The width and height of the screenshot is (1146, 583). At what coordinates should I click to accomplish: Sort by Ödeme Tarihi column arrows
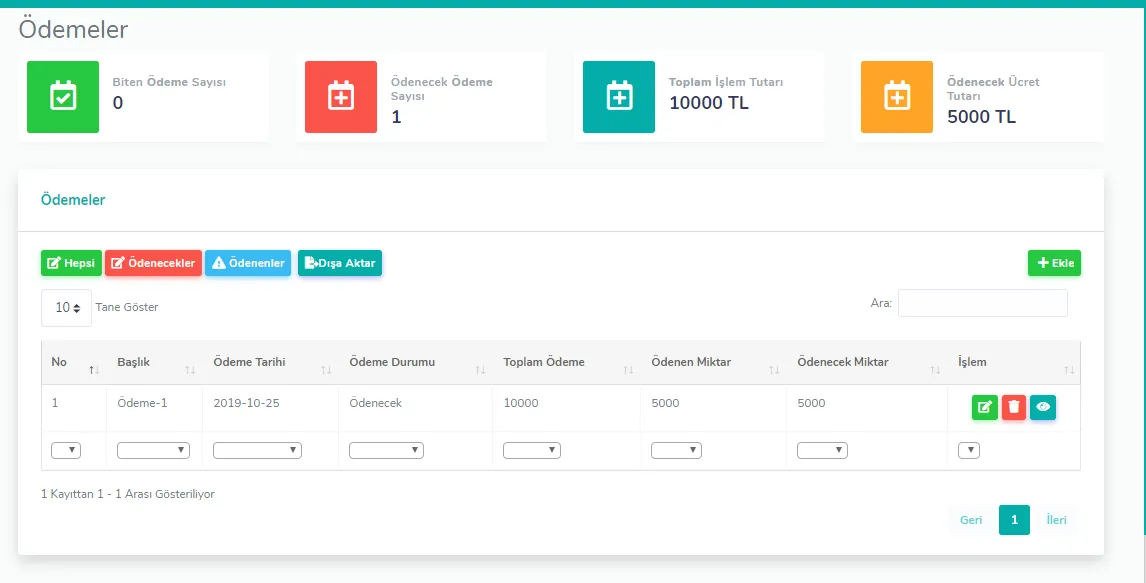(x=326, y=370)
